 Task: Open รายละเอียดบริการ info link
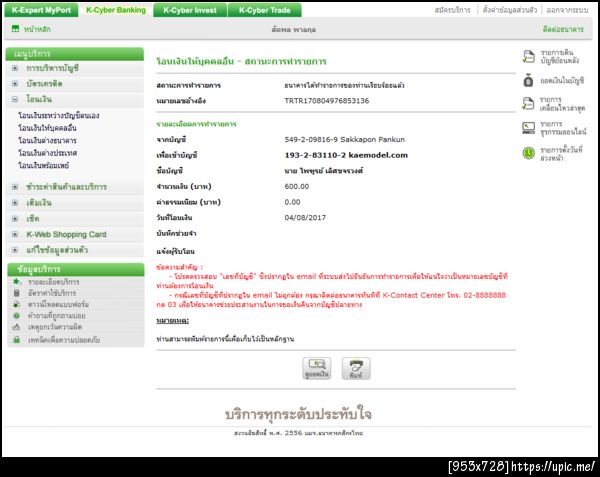pyautogui.click(x=54, y=282)
